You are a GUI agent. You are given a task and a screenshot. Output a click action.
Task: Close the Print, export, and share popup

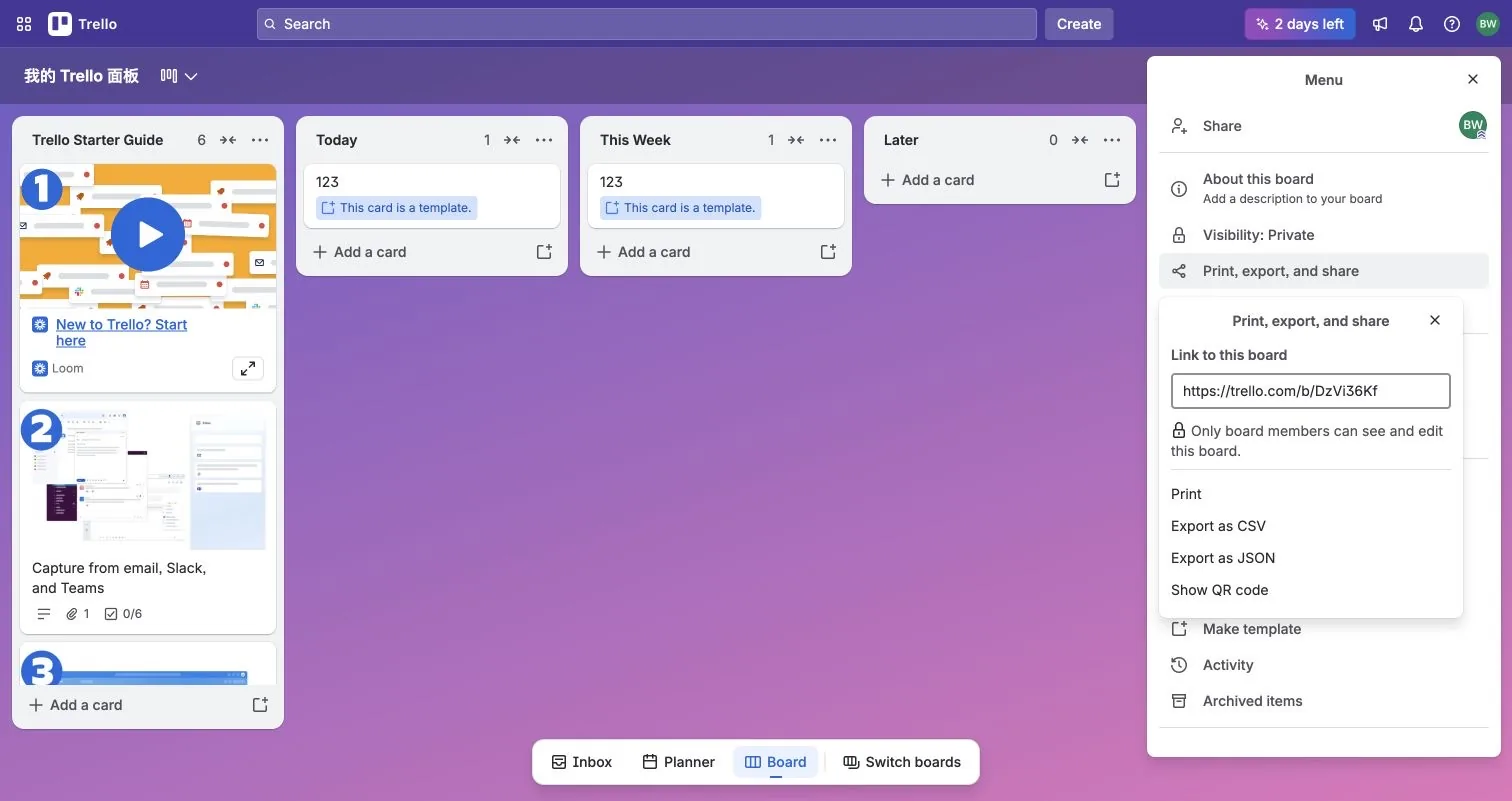(x=1435, y=321)
